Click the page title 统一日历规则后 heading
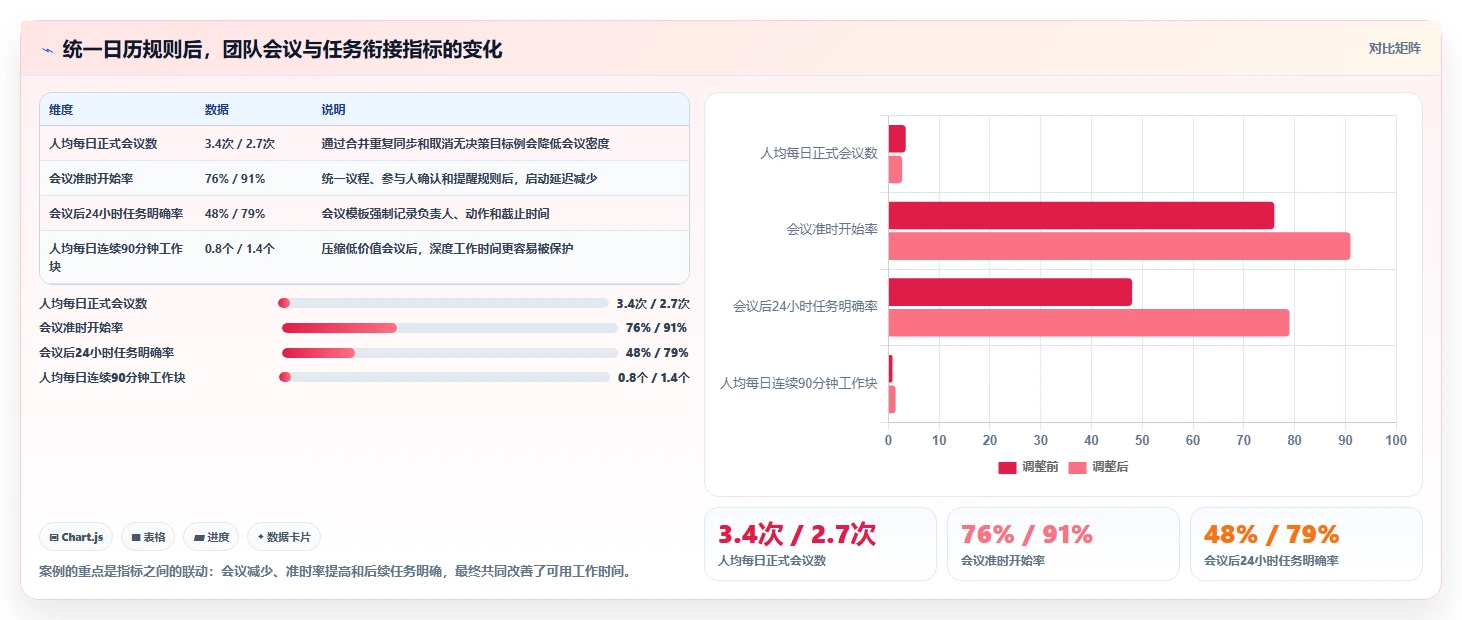 [282, 49]
